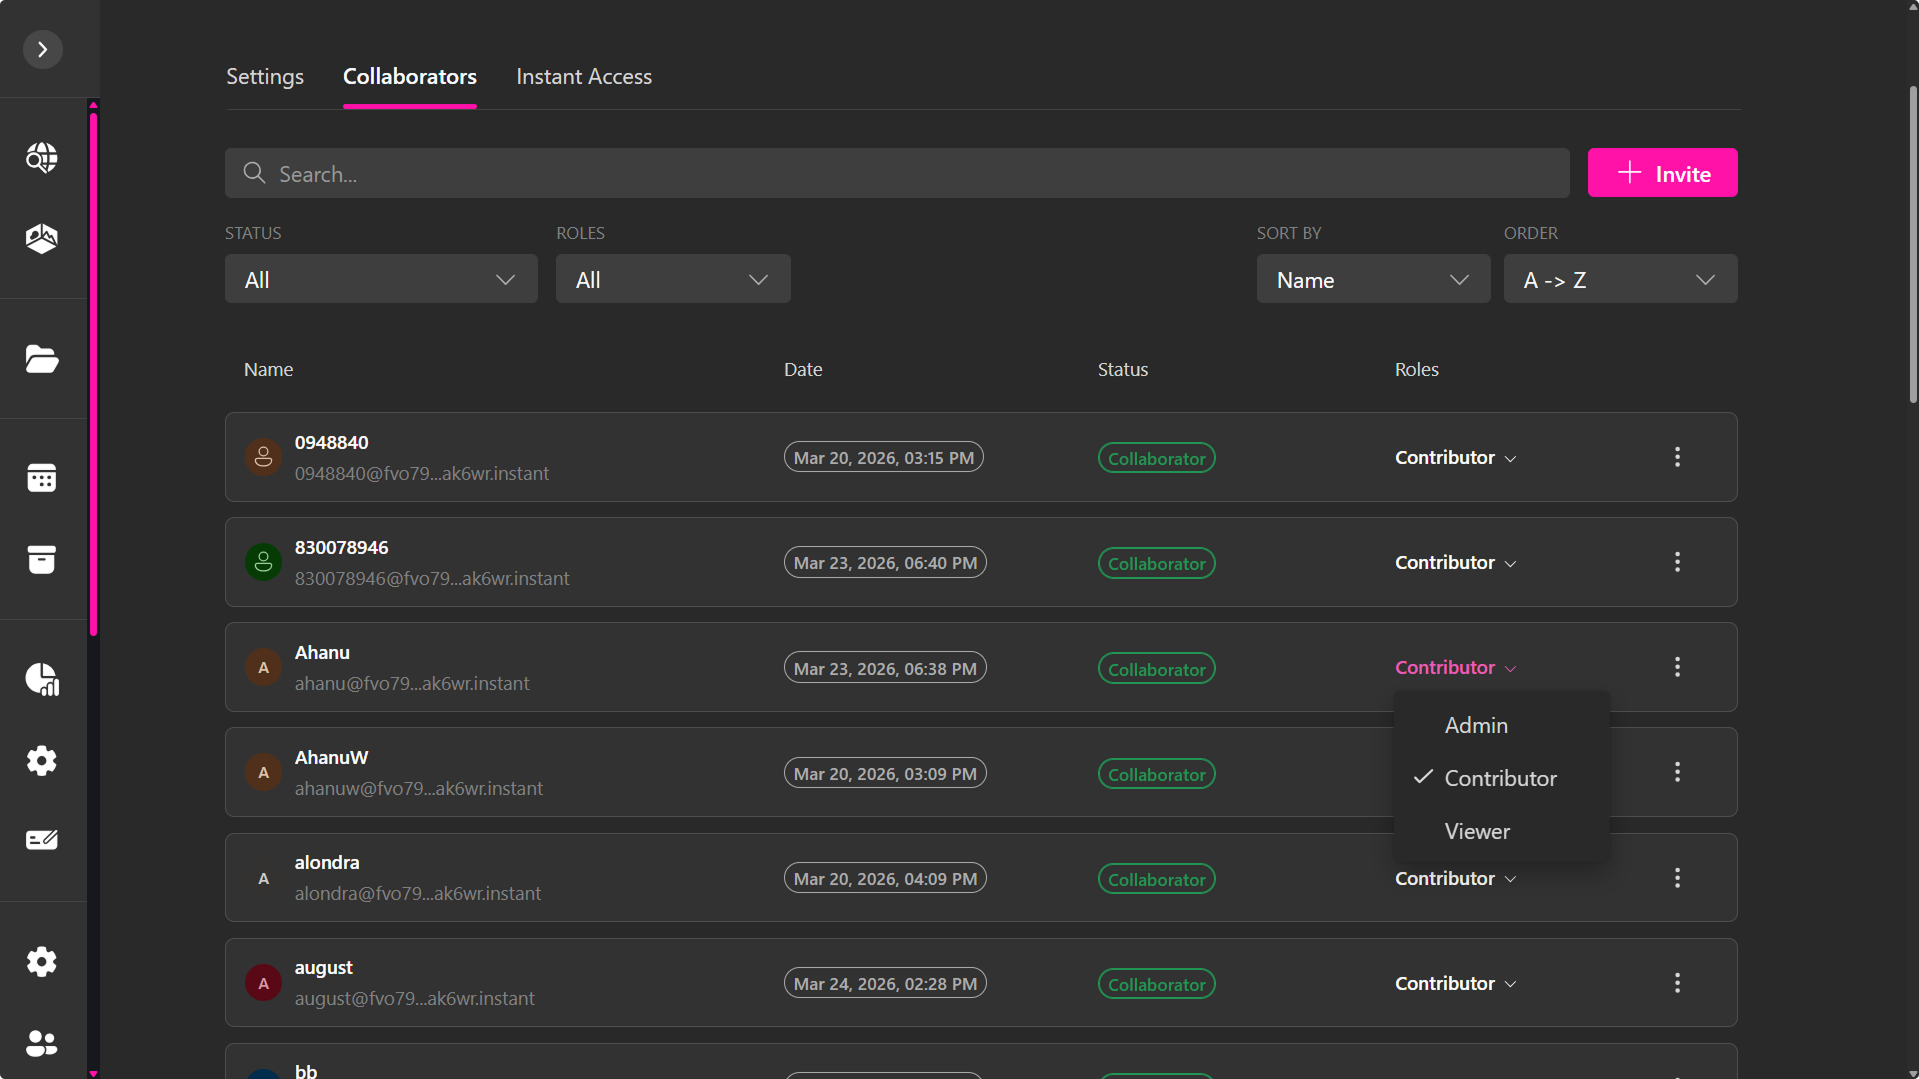Open the users group icon in sidebar

pos(42,1043)
